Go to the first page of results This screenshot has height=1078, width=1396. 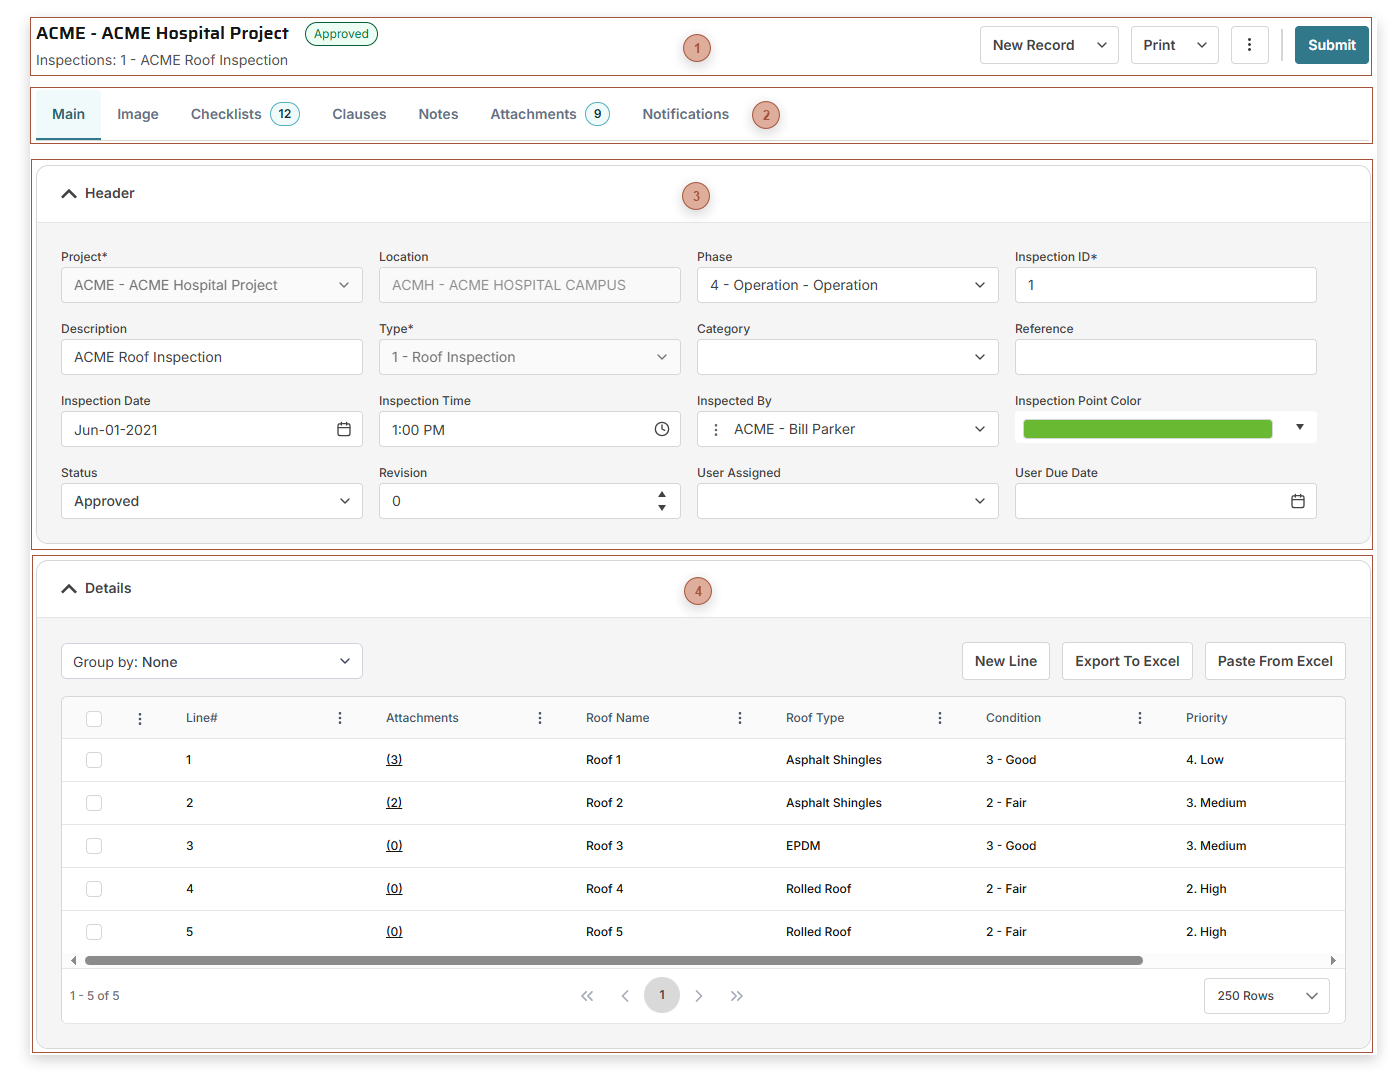pyautogui.click(x=587, y=996)
